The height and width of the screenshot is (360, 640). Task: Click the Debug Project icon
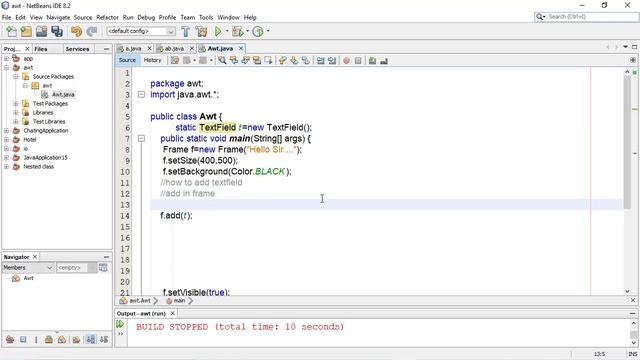[x=237, y=31]
